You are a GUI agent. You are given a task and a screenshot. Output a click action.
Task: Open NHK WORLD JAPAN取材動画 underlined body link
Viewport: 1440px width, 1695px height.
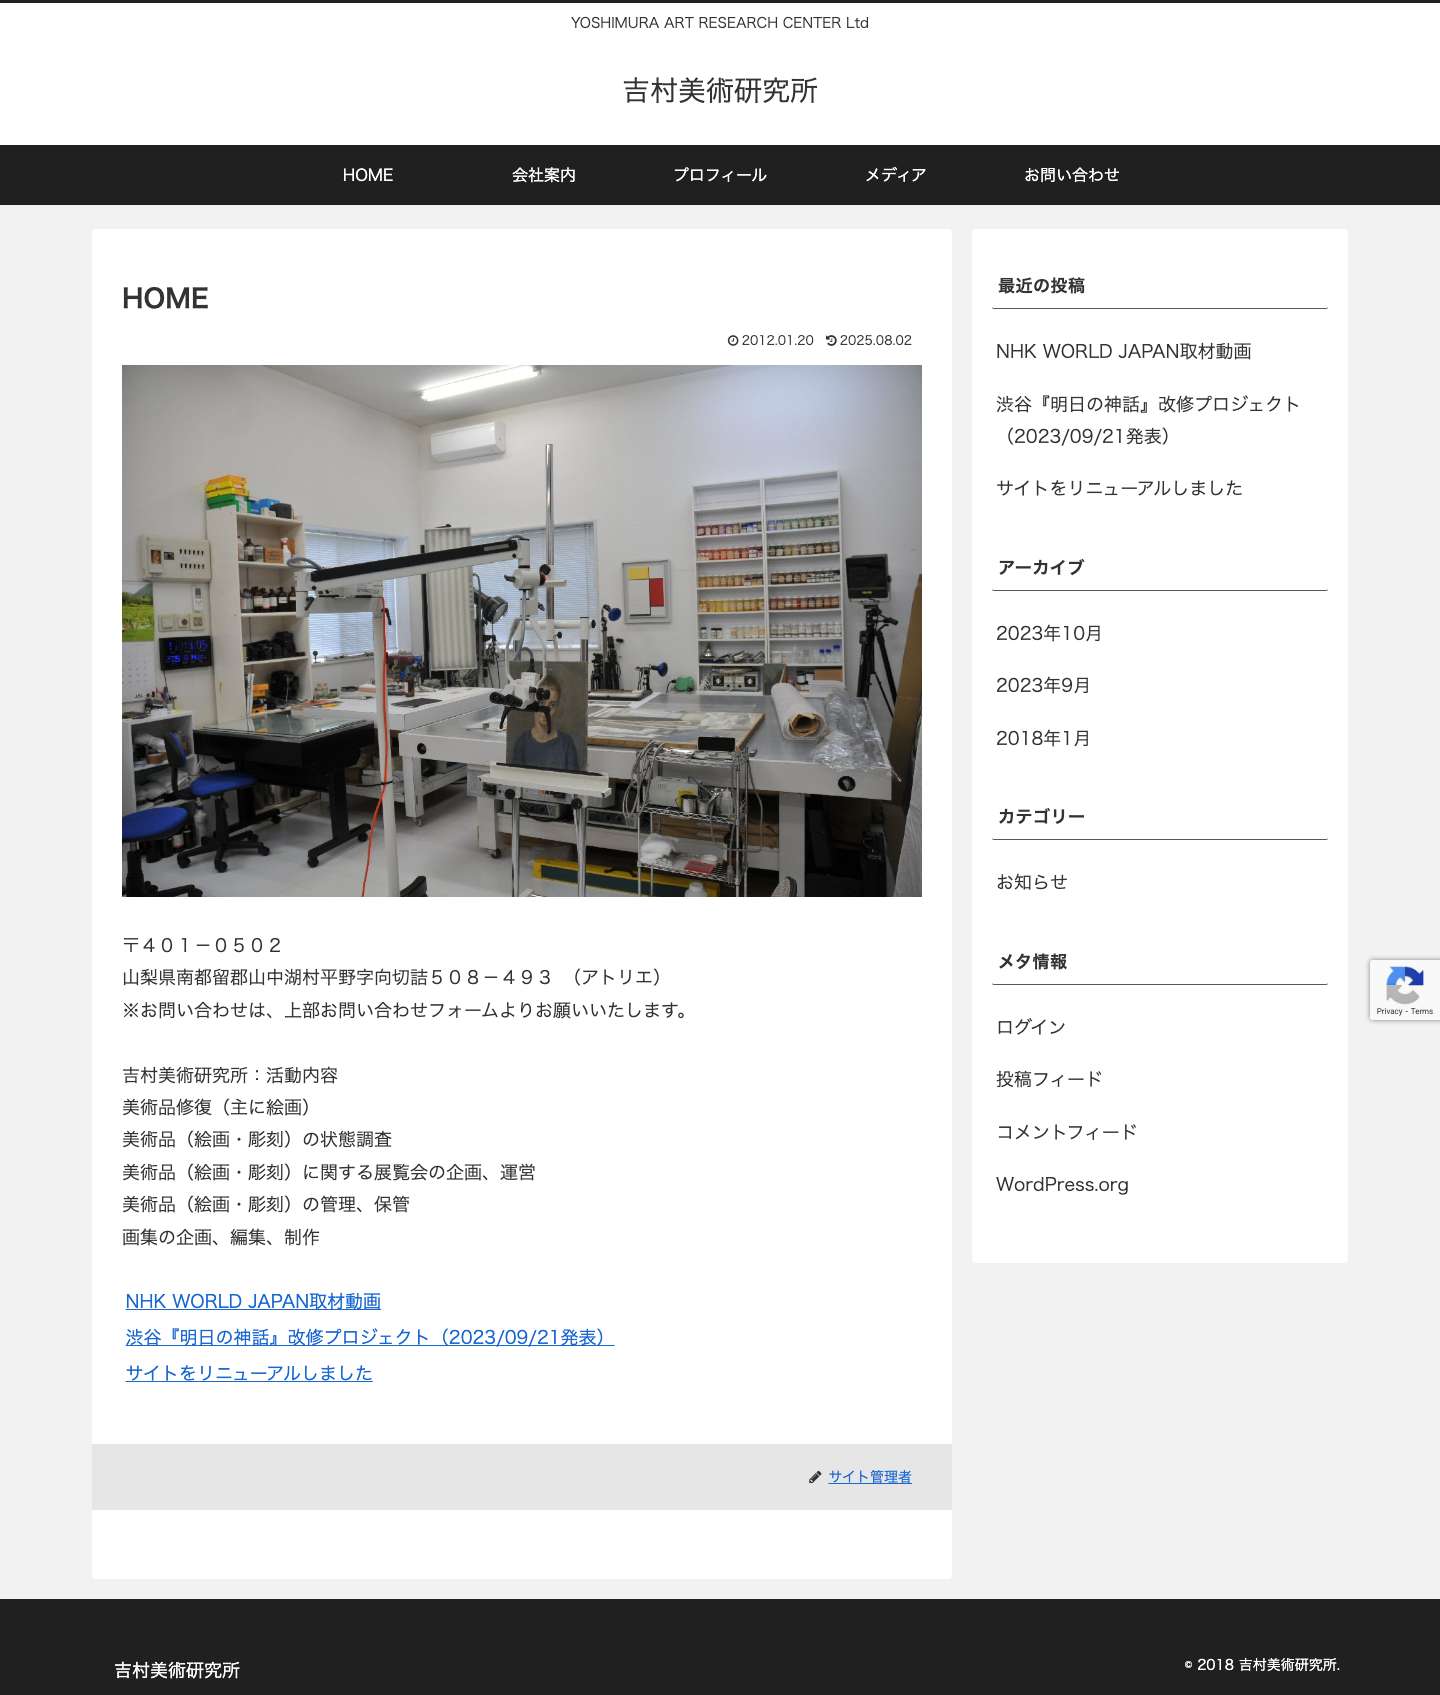pyautogui.click(x=253, y=1301)
